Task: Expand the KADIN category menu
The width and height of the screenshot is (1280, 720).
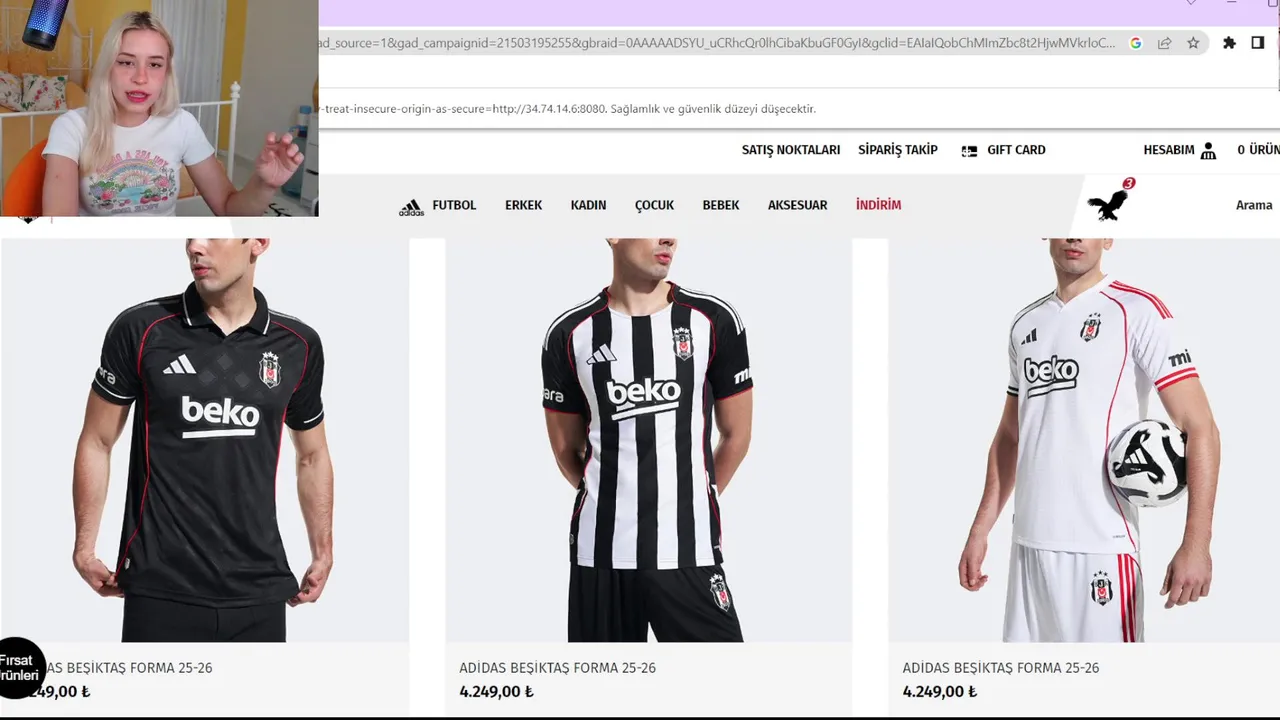Action: click(x=588, y=205)
